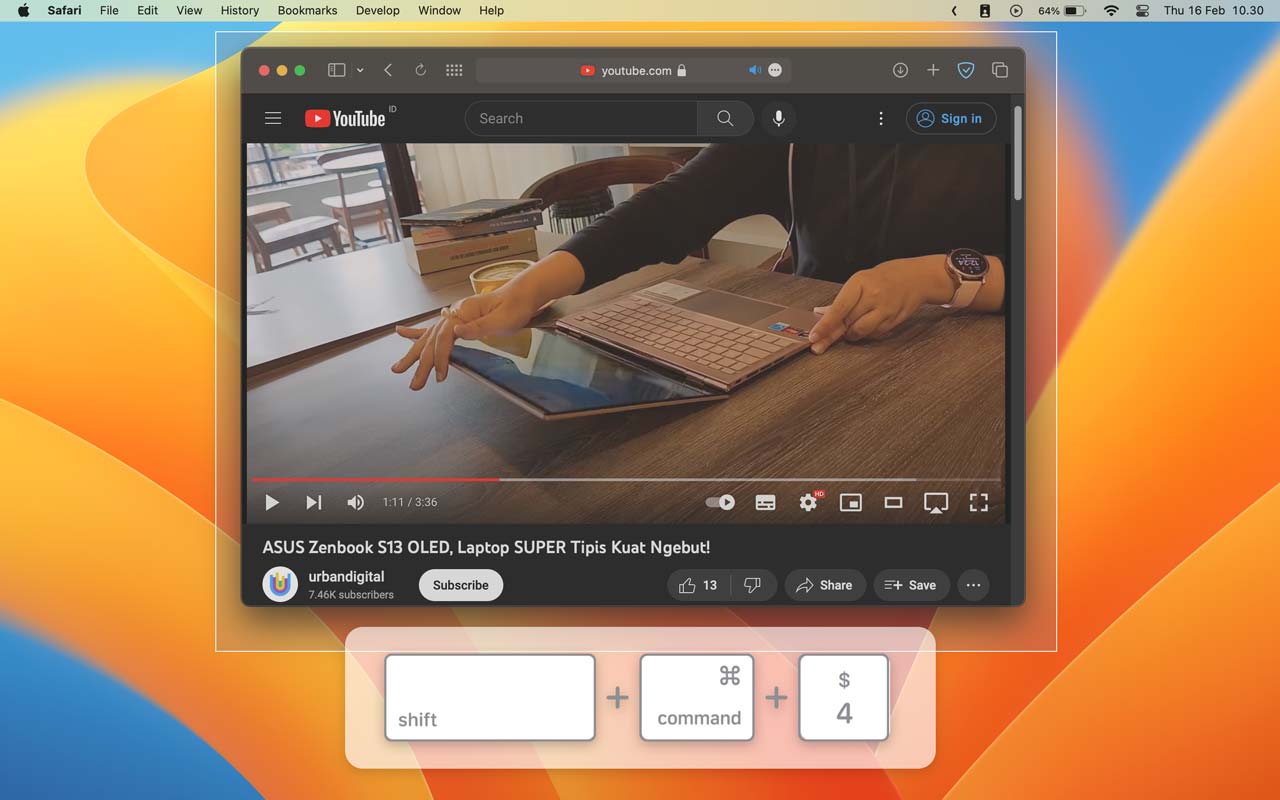Open the YouTube hamburger menu
Image resolution: width=1280 pixels, height=800 pixels.
pyautogui.click(x=273, y=118)
